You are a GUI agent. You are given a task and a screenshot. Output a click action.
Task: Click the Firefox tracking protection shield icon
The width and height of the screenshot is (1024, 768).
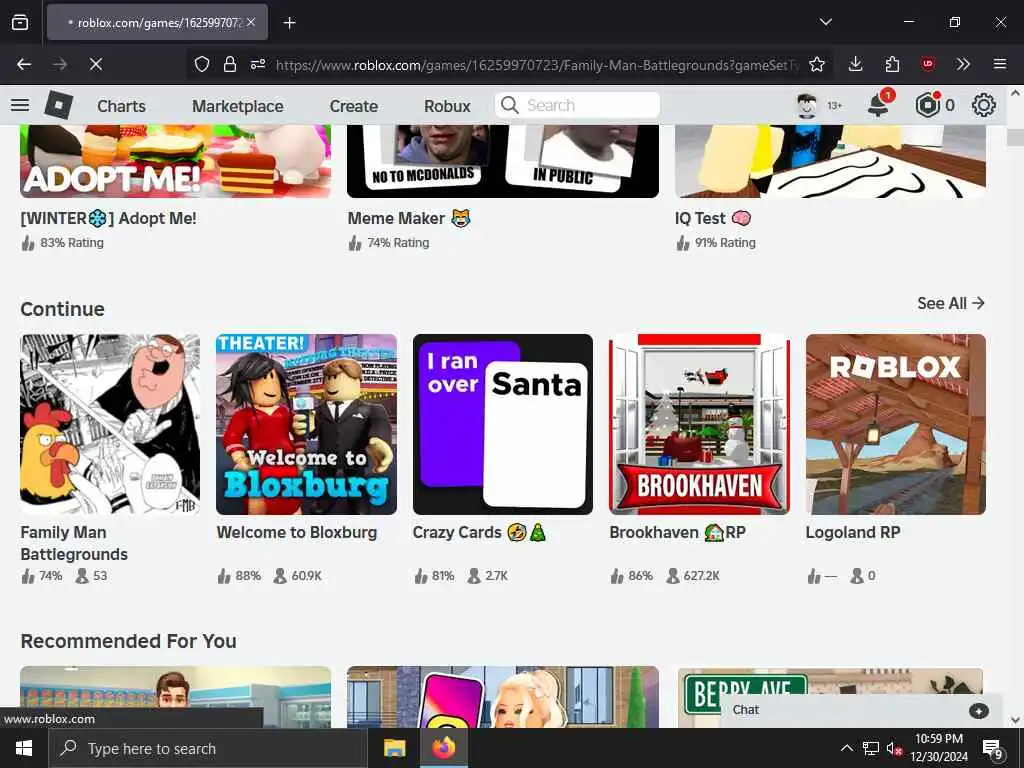(x=202, y=64)
